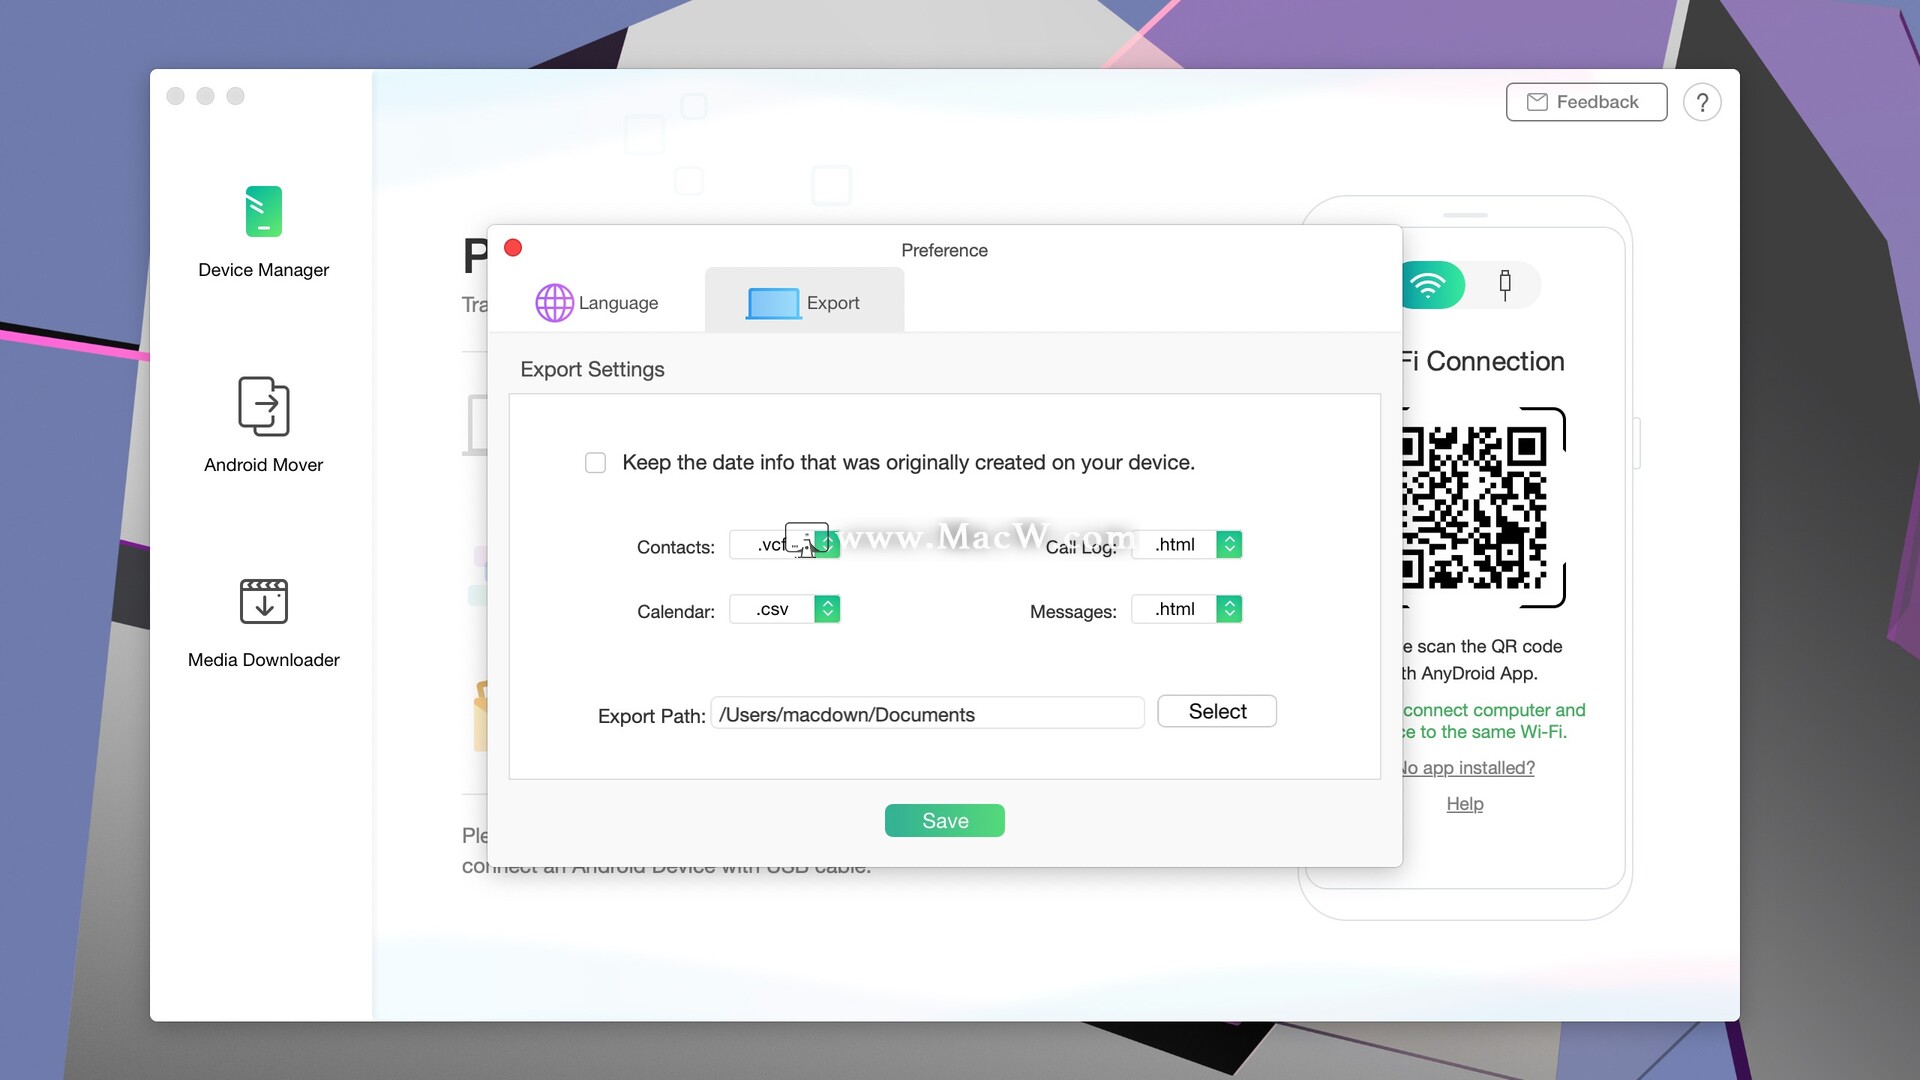Click the 'Export Settings' heading text
The image size is (1920, 1080).
(x=592, y=369)
